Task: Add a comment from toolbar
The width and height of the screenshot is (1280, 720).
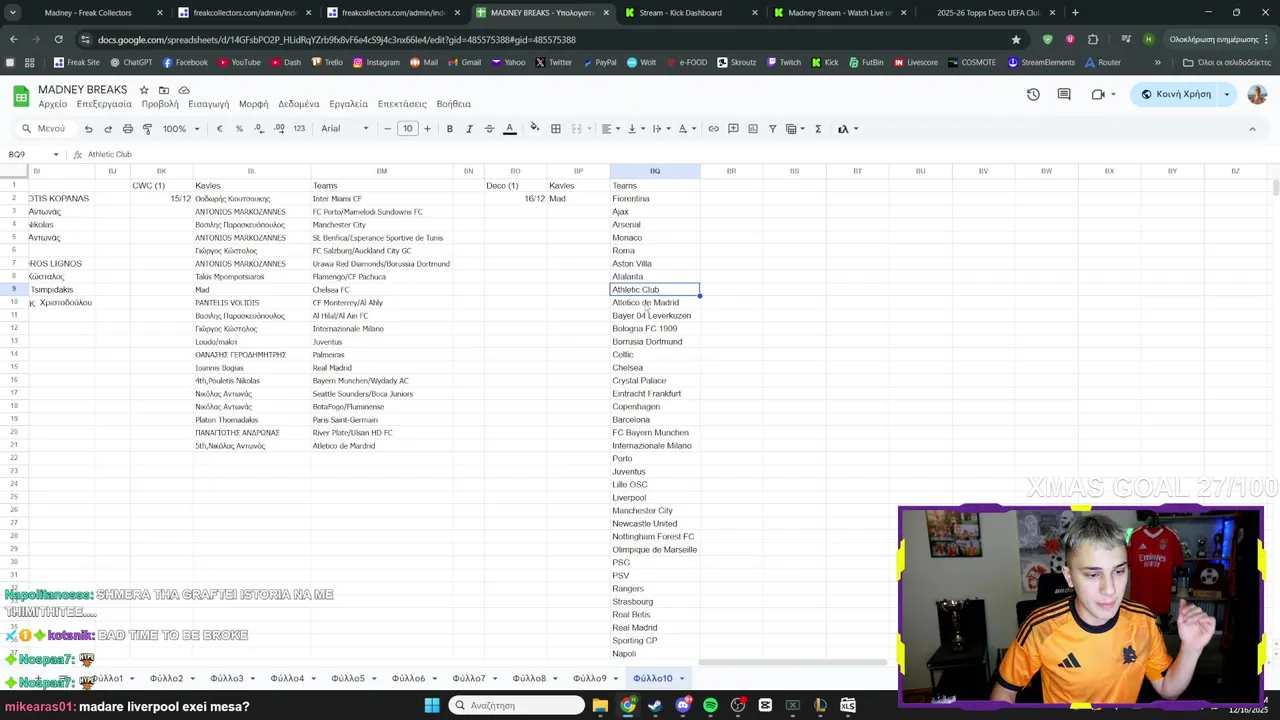Action: coord(733,129)
